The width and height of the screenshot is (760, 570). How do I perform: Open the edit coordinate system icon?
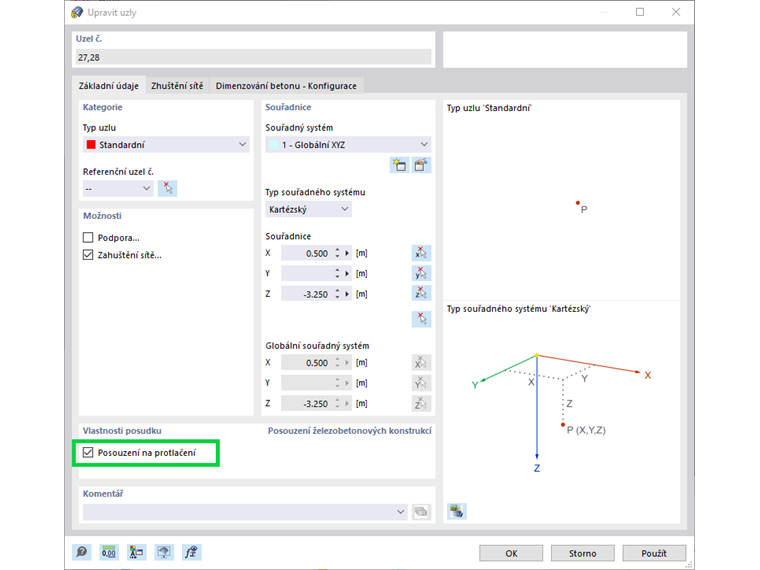coord(421,165)
